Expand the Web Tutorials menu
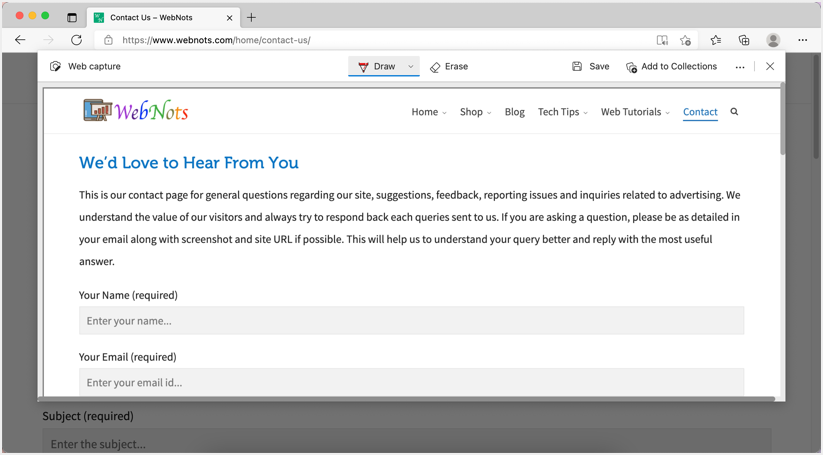Image resolution: width=823 pixels, height=455 pixels. click(634, 112)
